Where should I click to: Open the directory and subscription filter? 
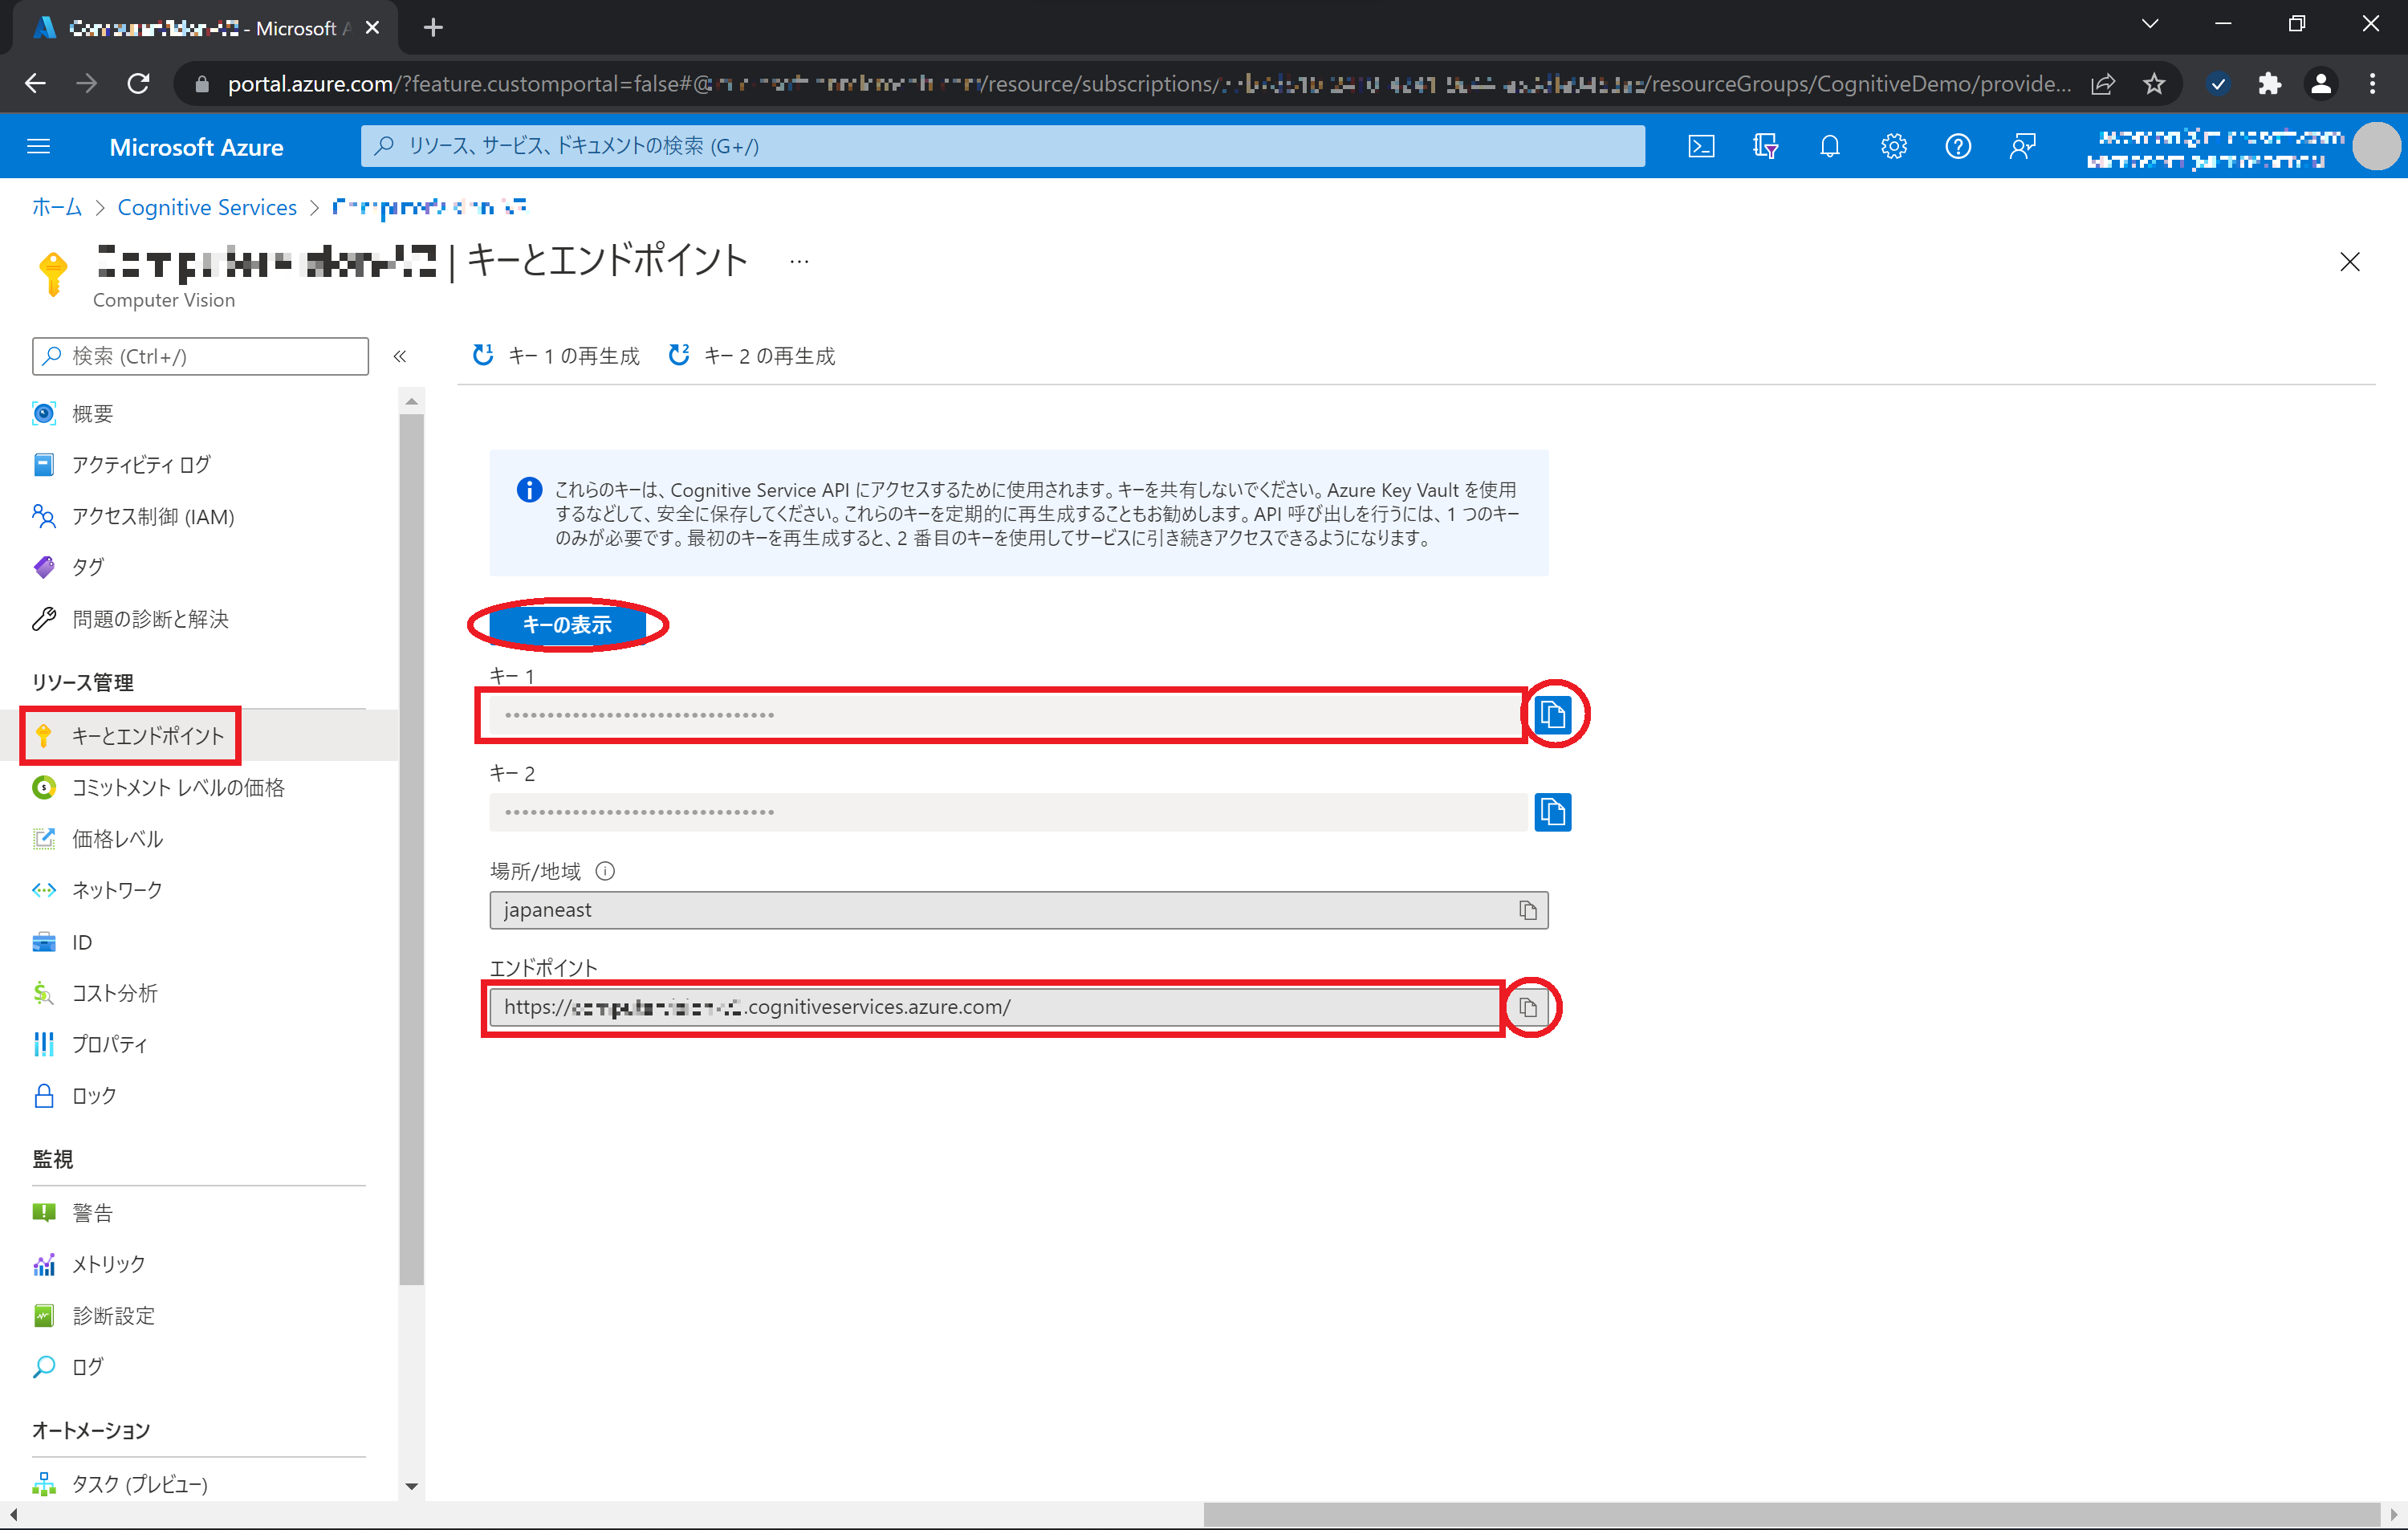click(1765, 146)
